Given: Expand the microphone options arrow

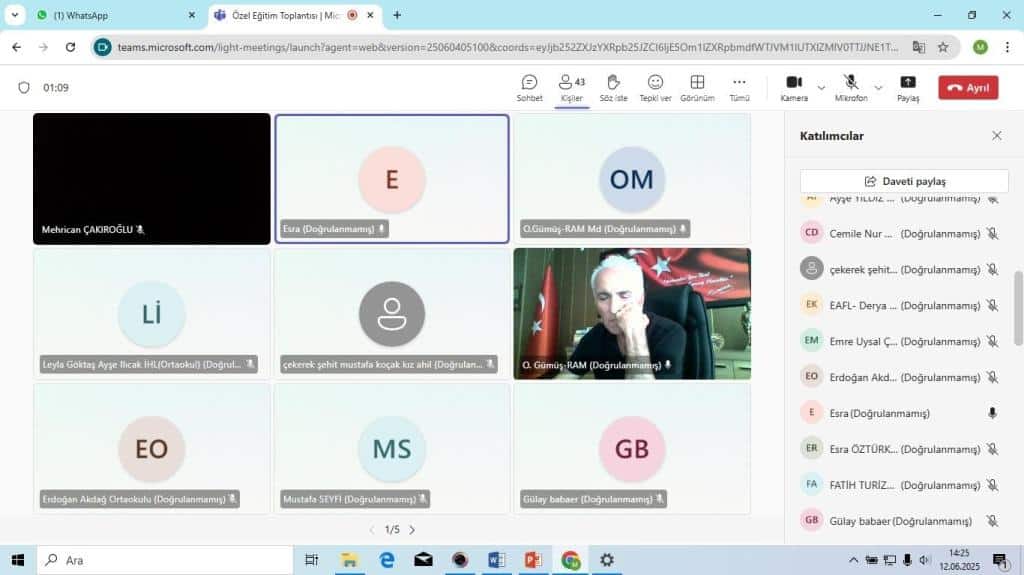Looking at the screenshot, I should 878,88.
